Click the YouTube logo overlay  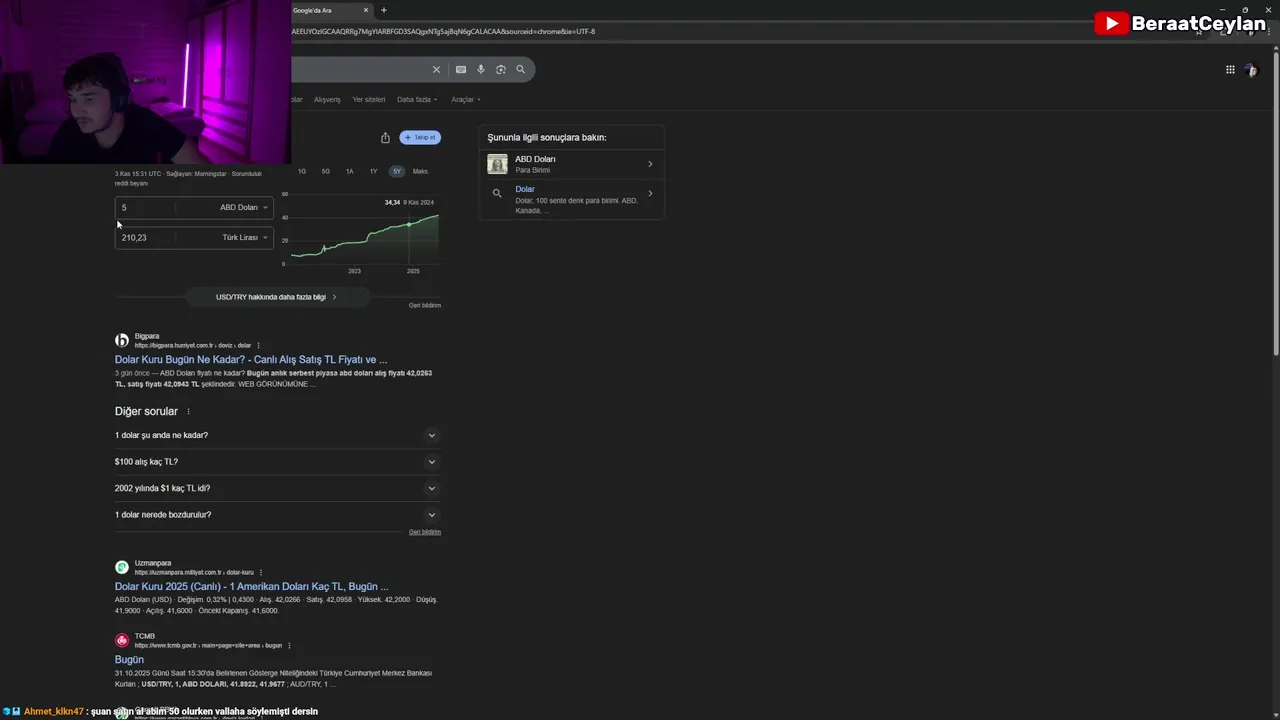pyautogui.click(x=1112, y=24)
